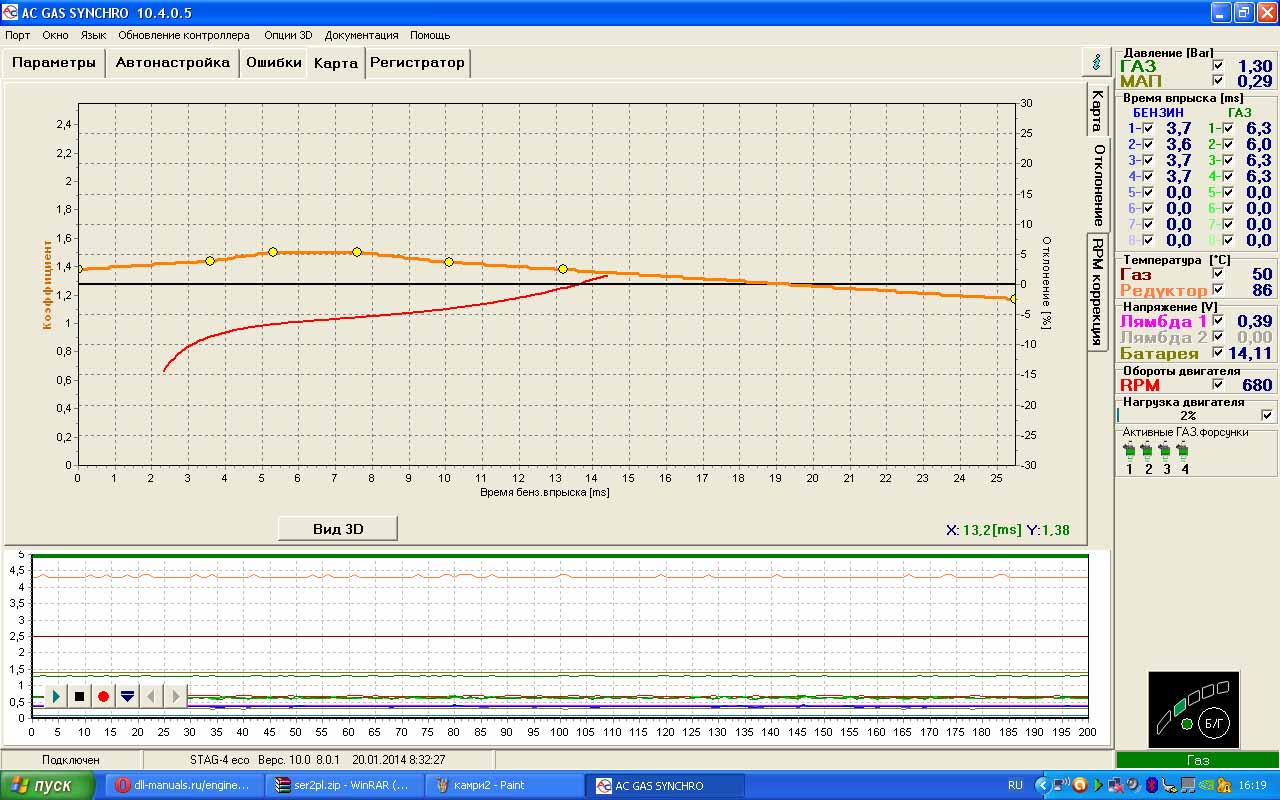Select the vertical Карта side tab

[1097, 110]
